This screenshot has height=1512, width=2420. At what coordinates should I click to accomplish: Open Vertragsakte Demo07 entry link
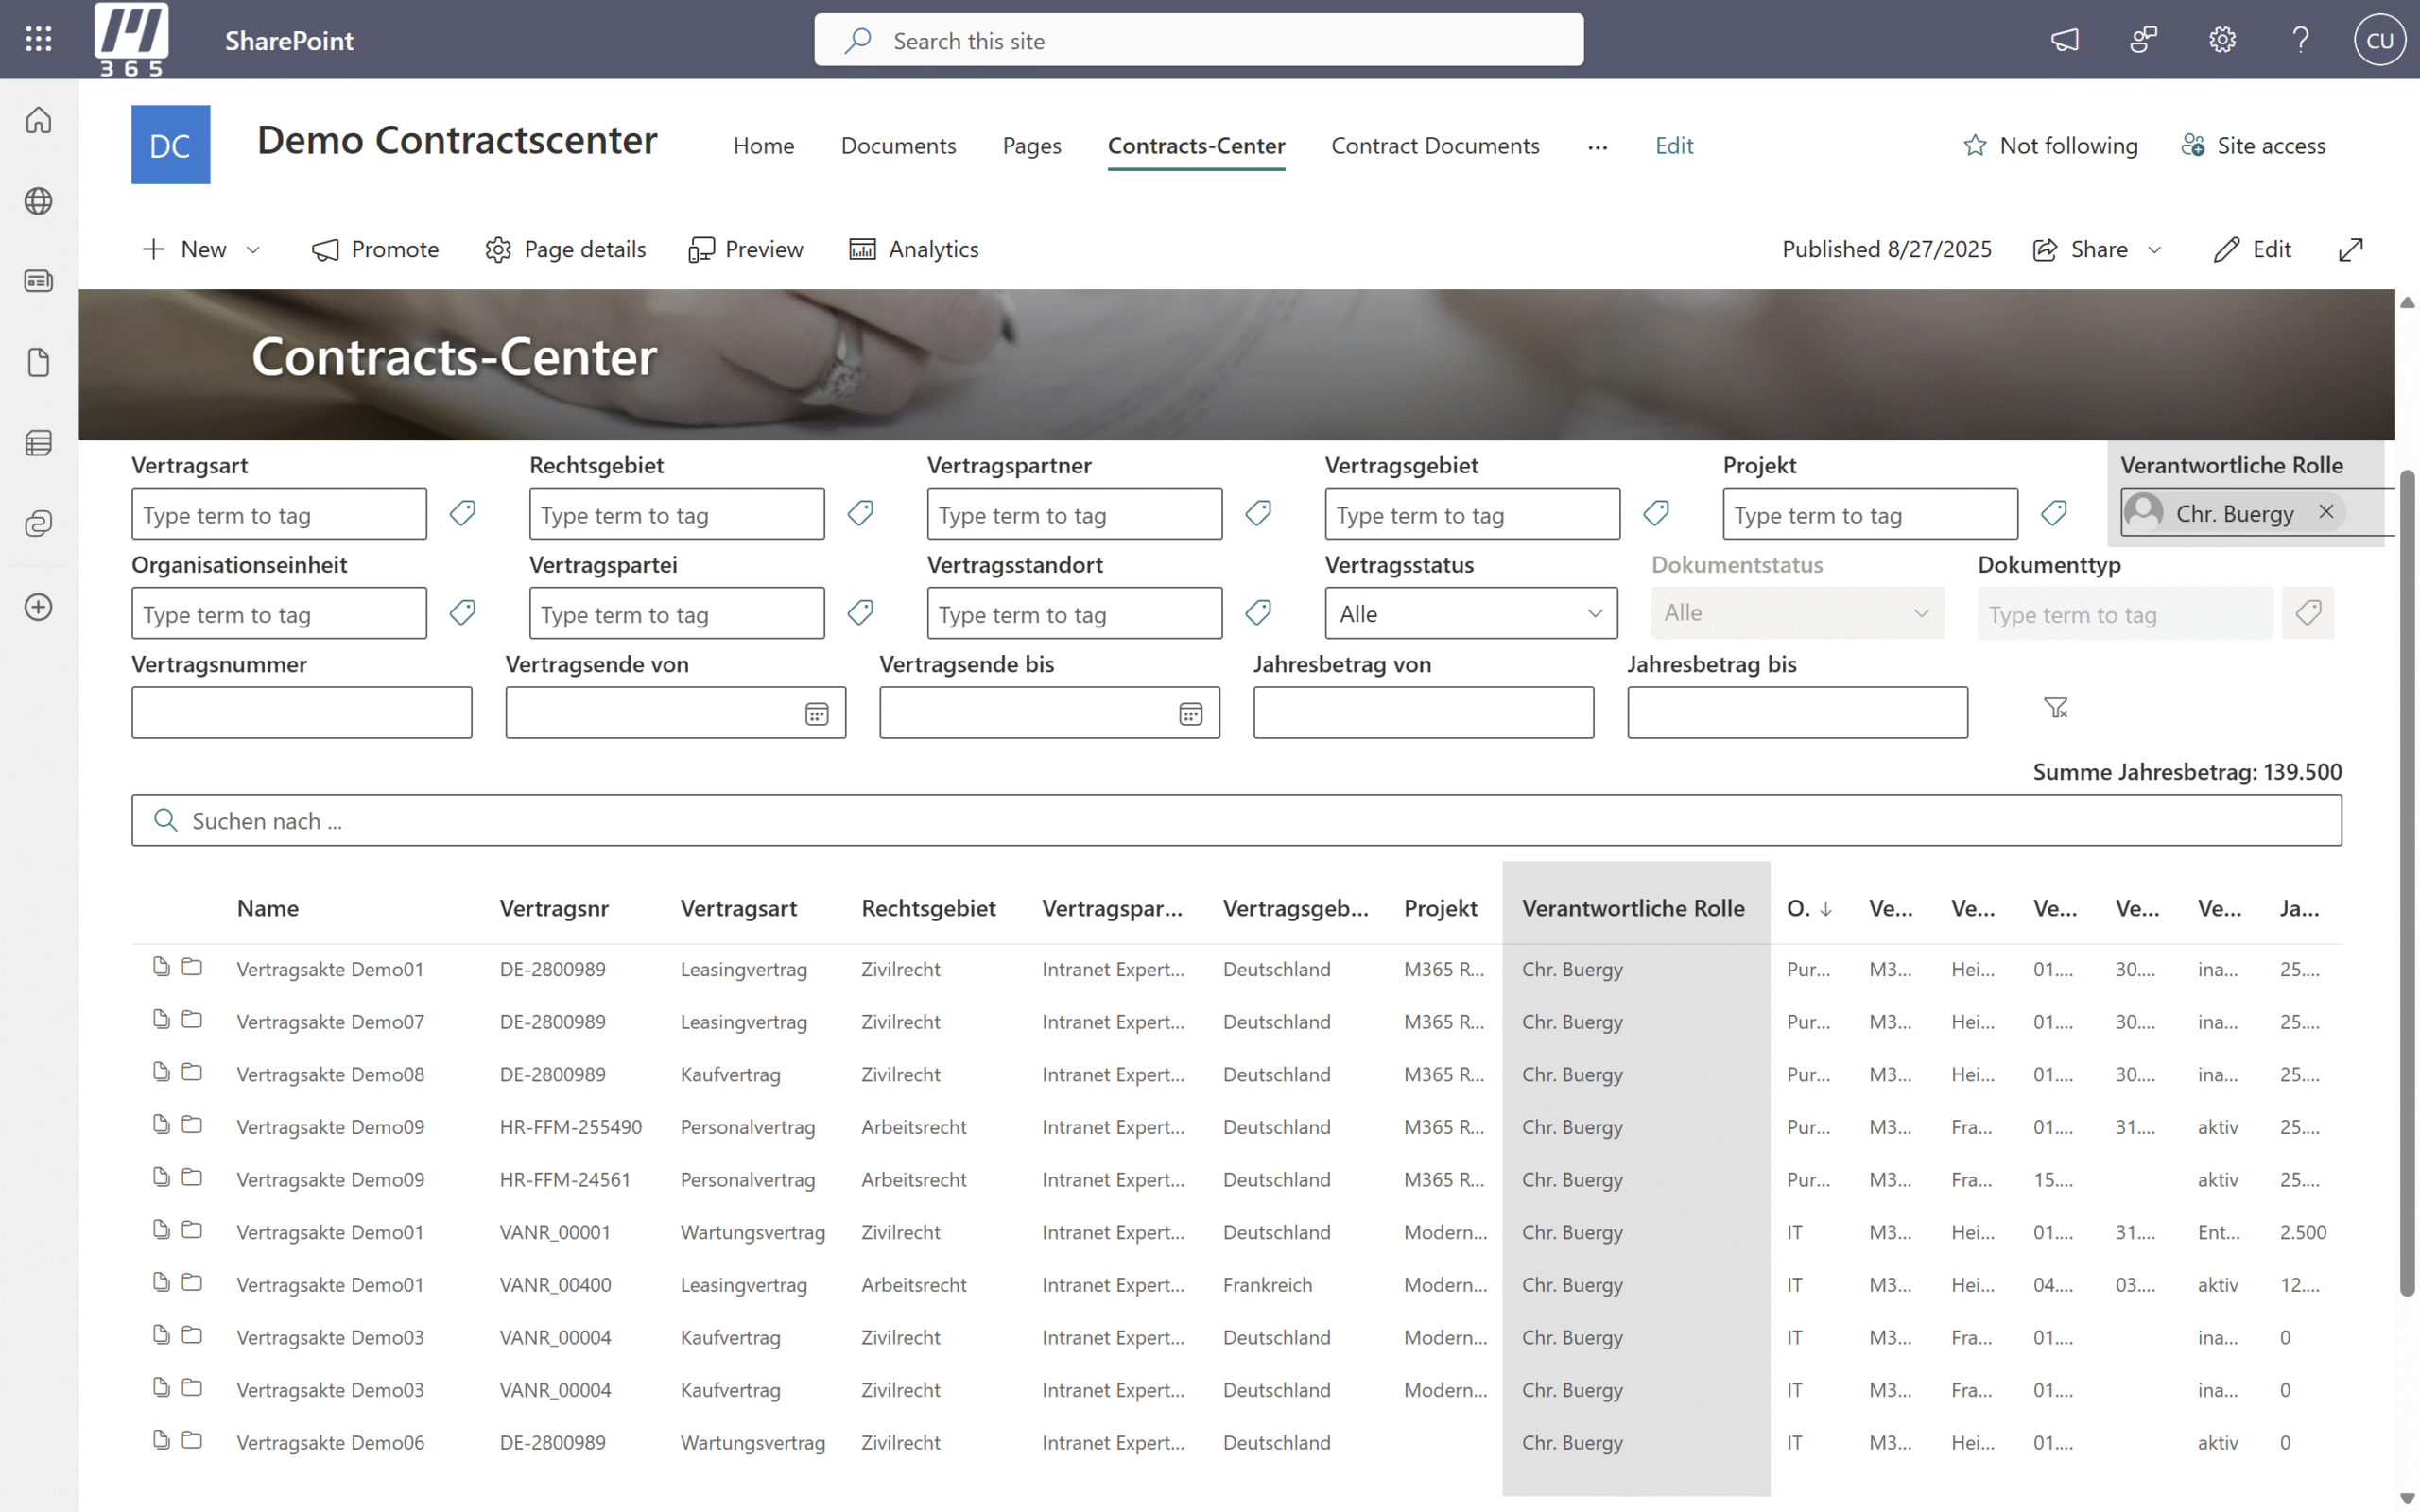[330, 1021]
